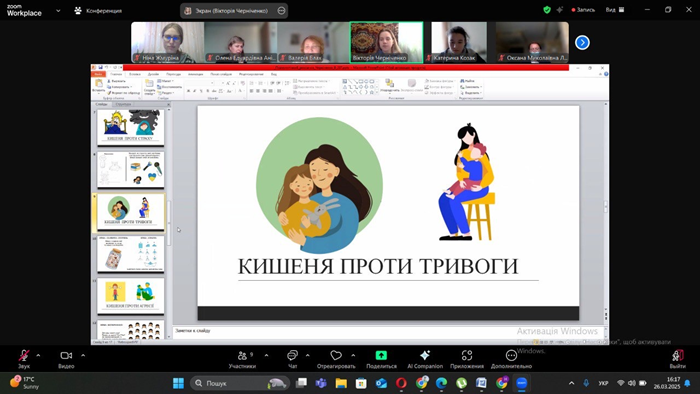This screenshot has width=700, height=394.
Task: Show next participants with blue arrow
Action: point(582,42)
